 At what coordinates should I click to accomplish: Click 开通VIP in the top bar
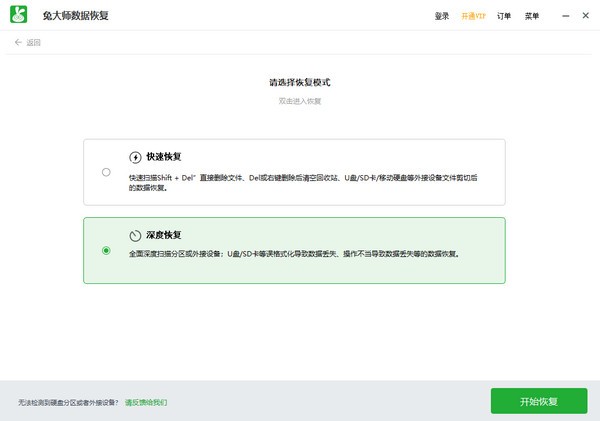pos(473,16)
